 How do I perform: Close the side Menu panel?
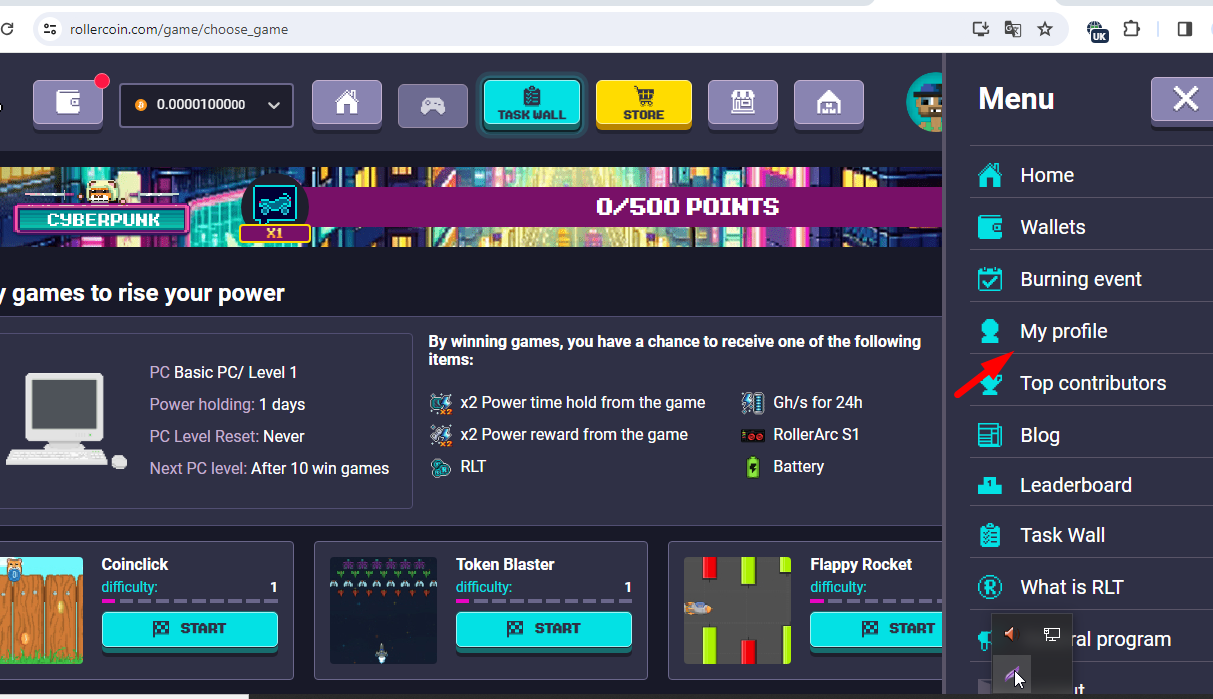pos(1185,99)
